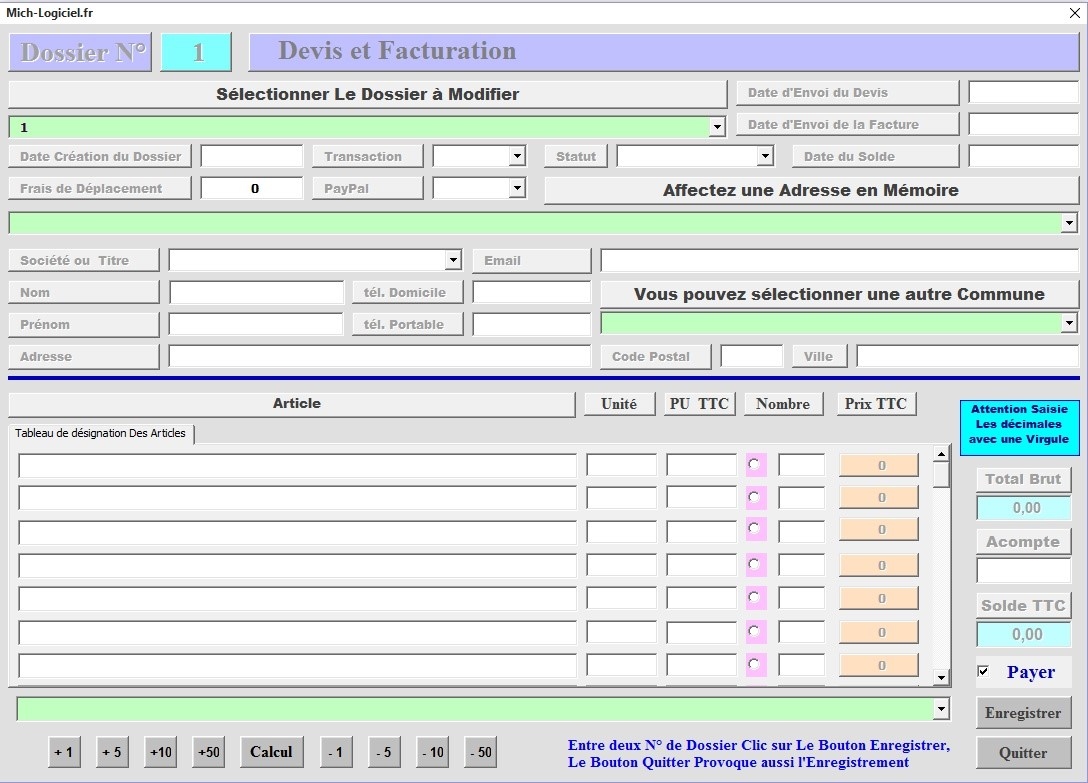Click the -50 button

[480, 752]
